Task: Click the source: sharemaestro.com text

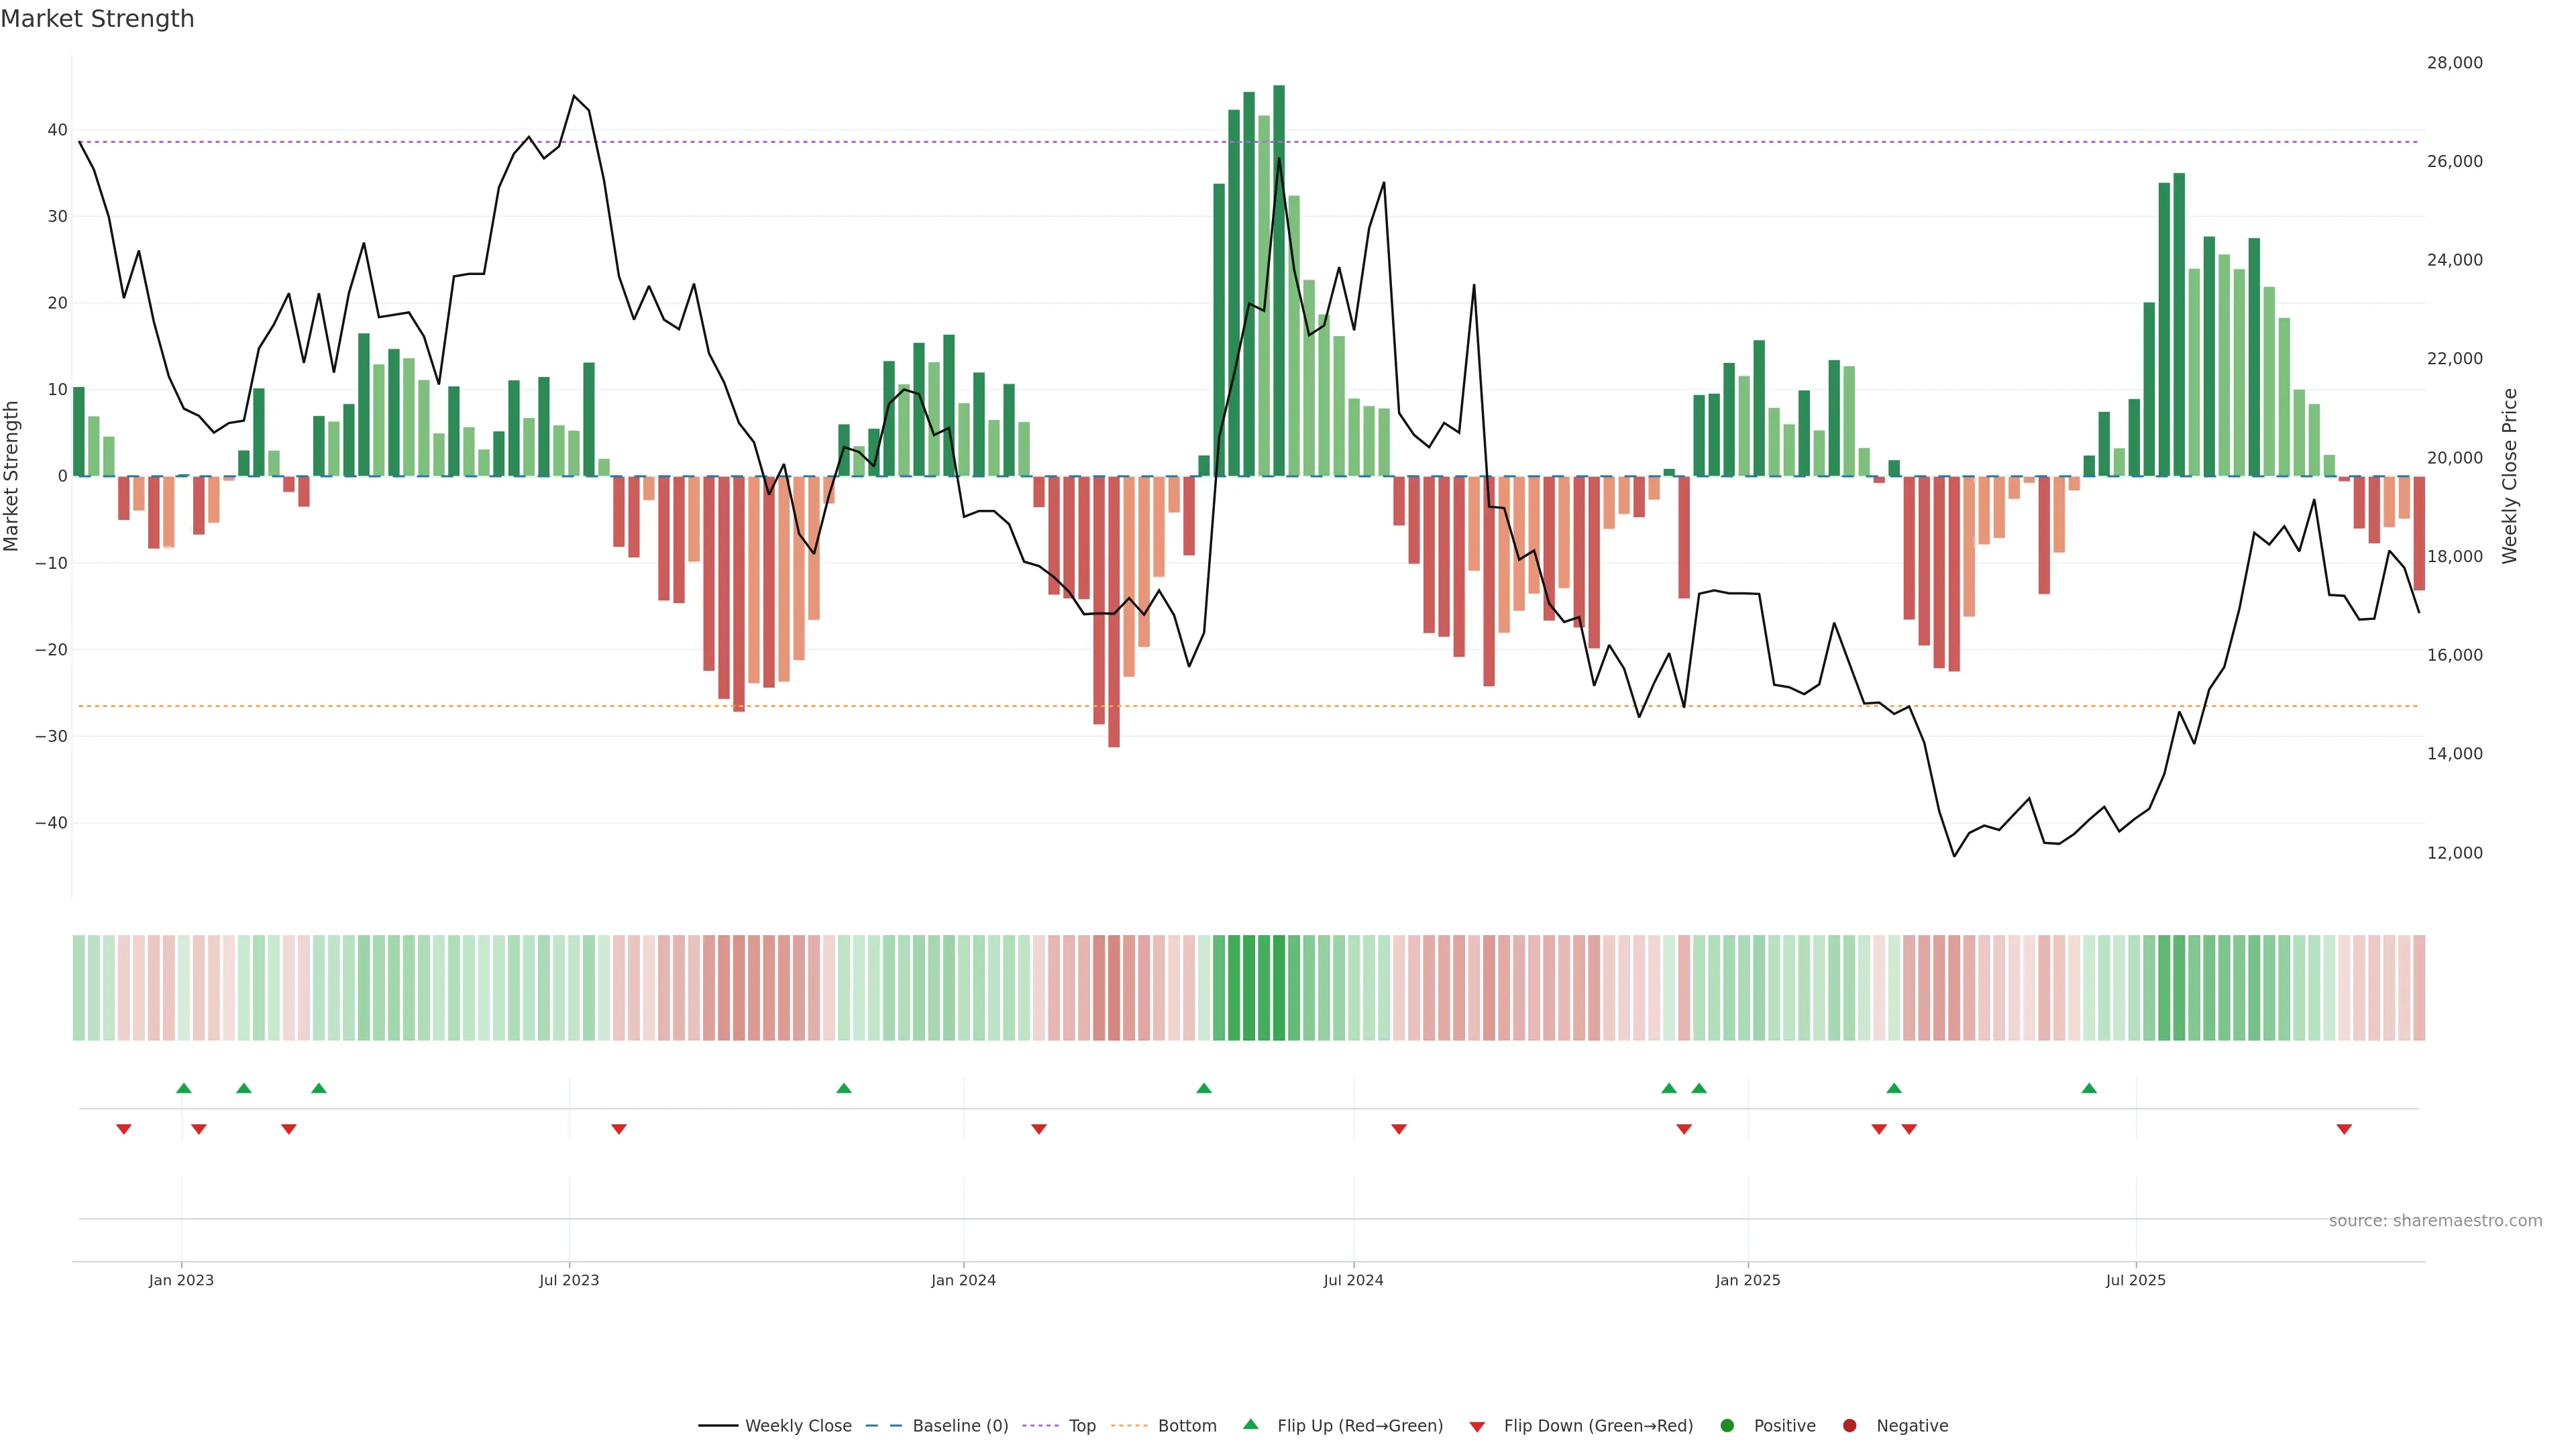Action: point(2435,1221)
